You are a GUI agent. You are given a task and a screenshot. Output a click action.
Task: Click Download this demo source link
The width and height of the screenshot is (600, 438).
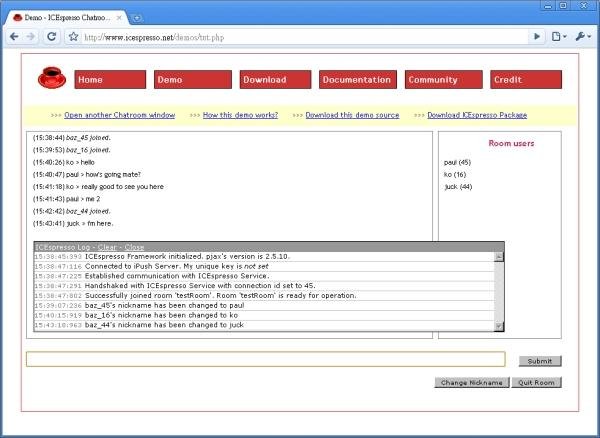352,115
